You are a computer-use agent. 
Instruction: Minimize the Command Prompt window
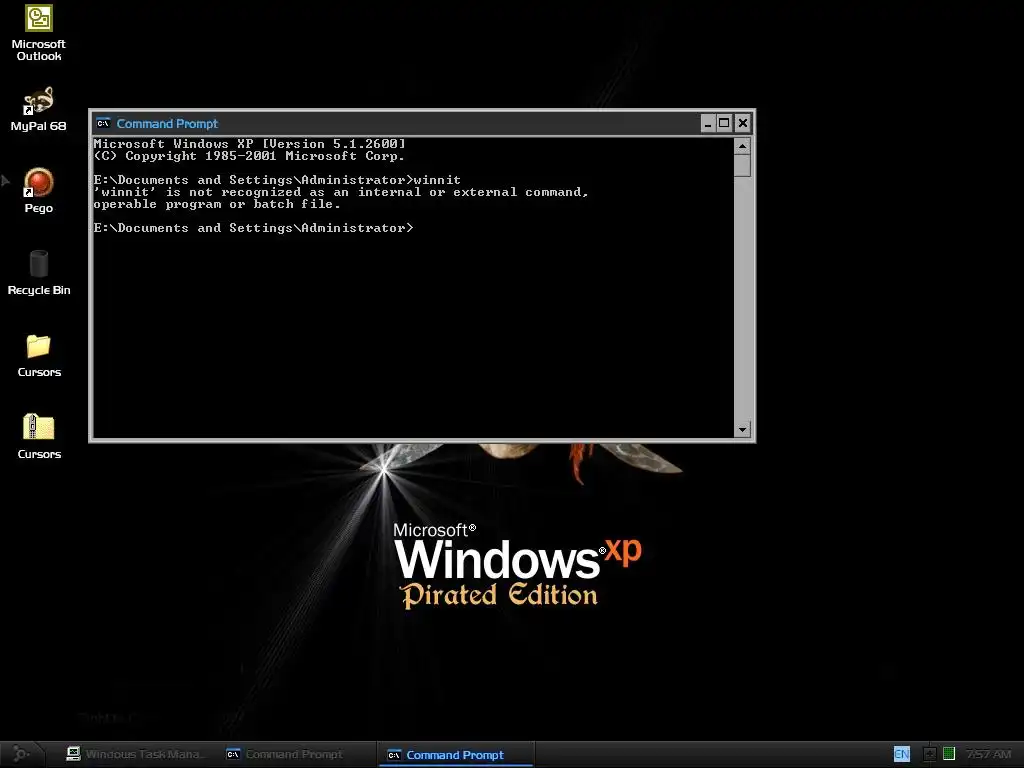(x=708, y=123)
